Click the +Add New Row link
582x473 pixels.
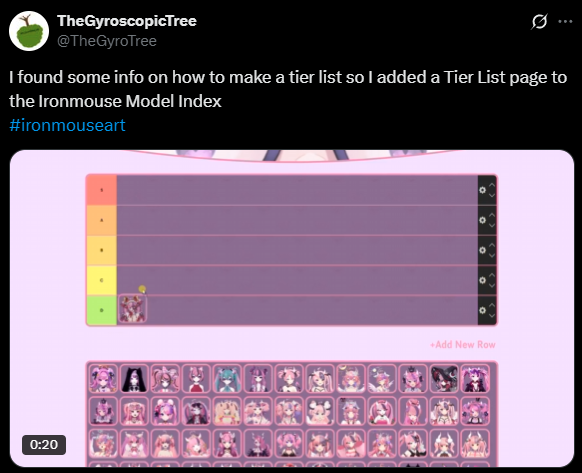pos(462,345)
